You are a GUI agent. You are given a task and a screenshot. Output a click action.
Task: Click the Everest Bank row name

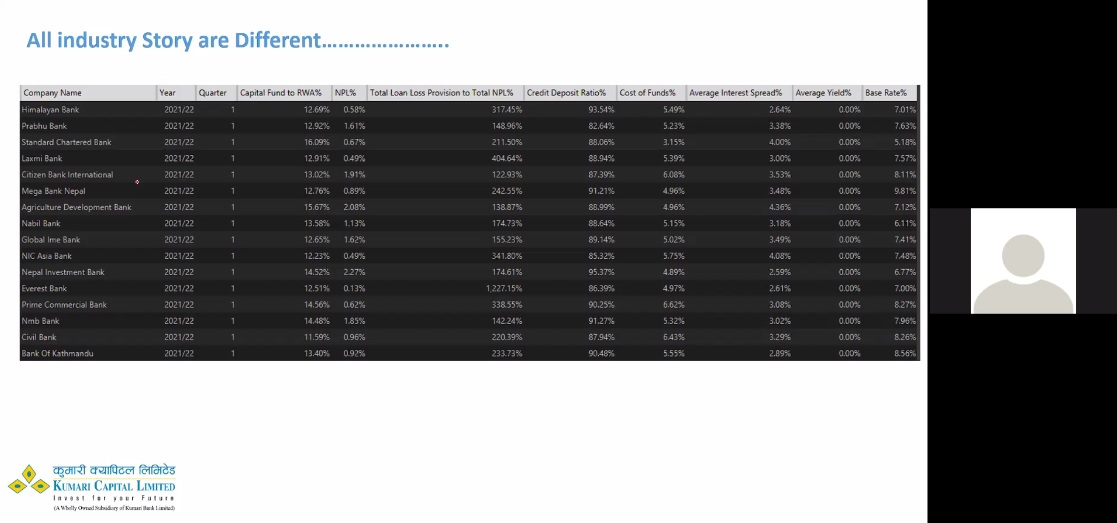(44, 289)
